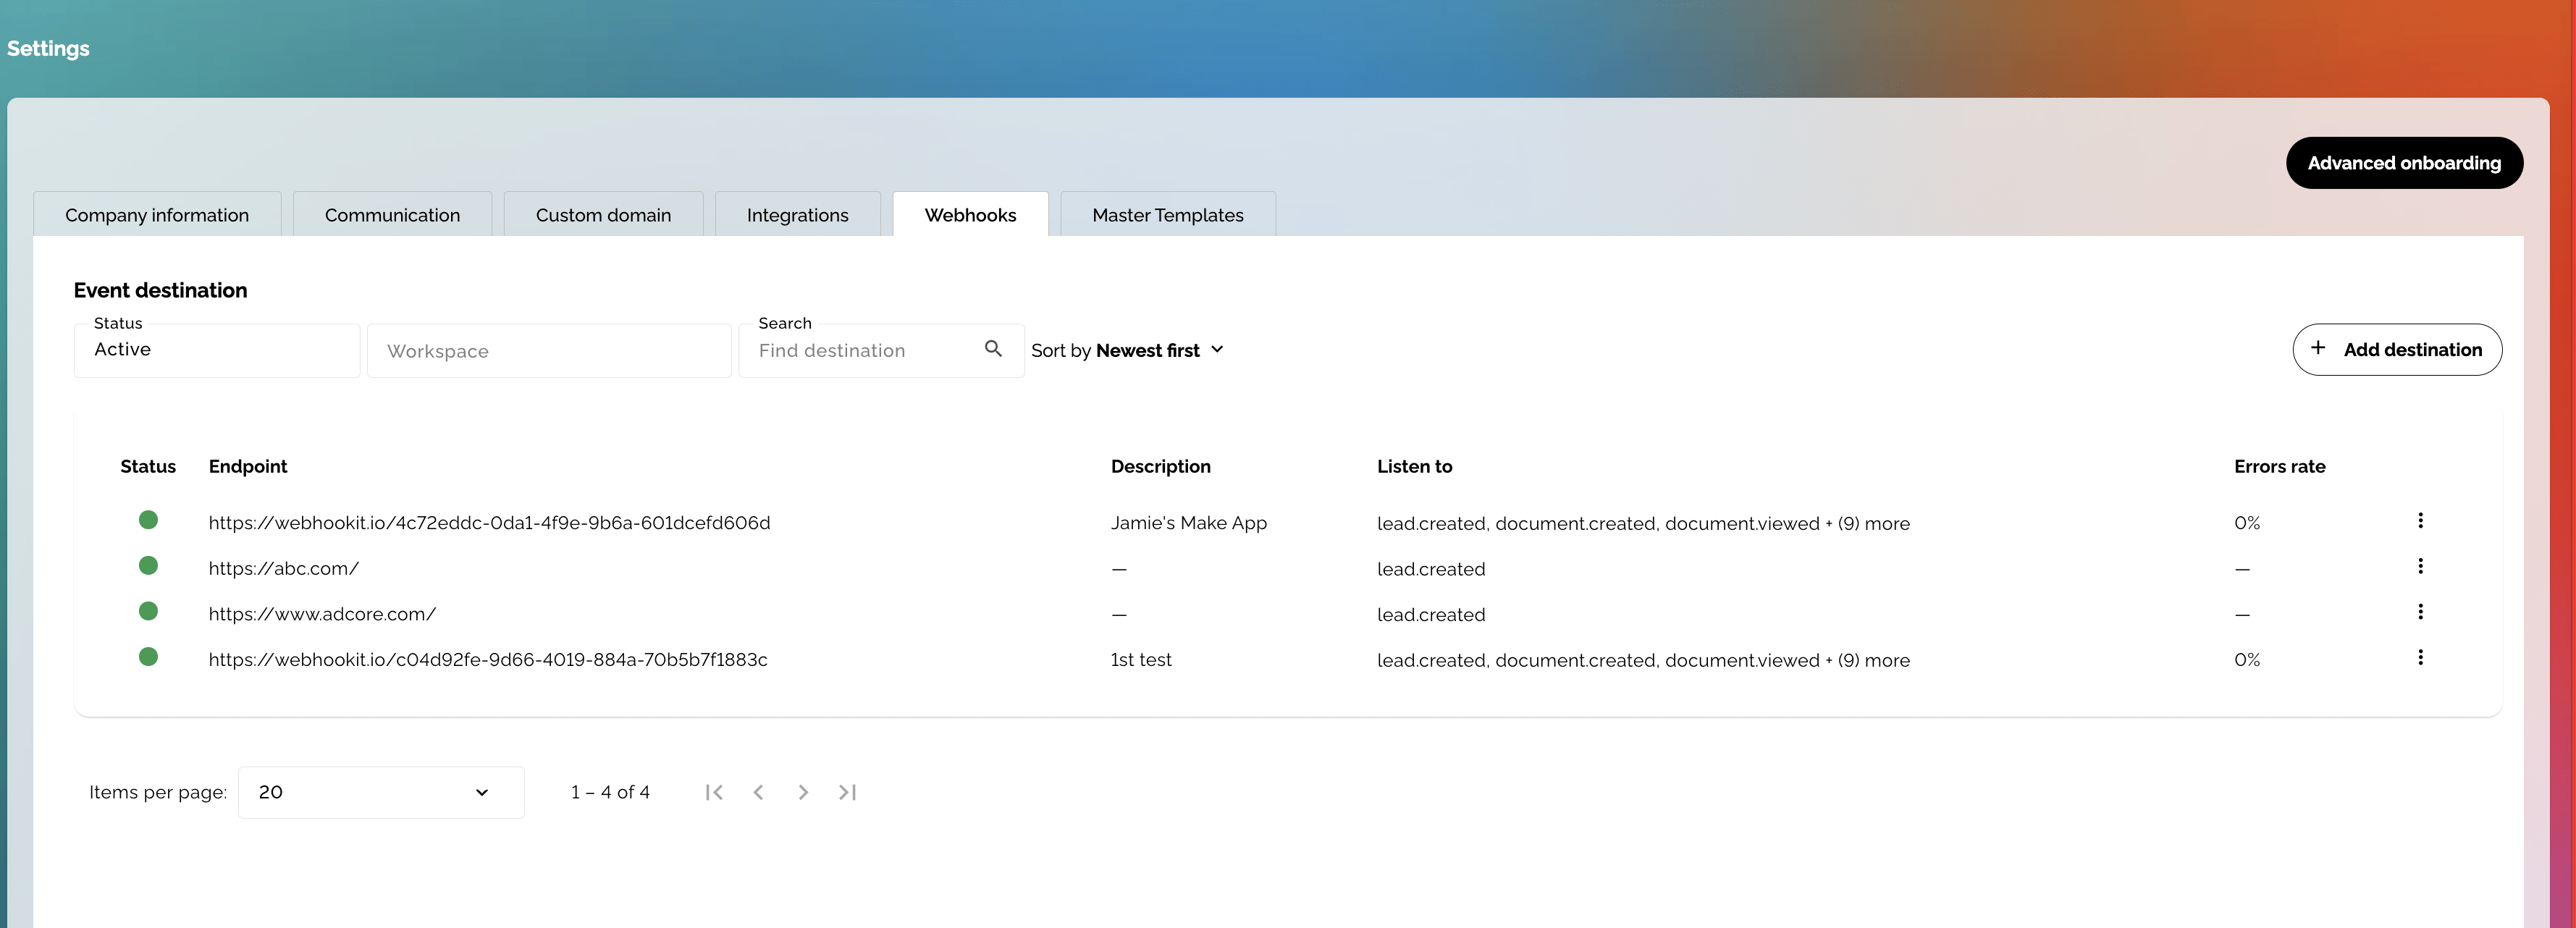Open the Workspace filter field
The width and height of the screenshot is (2576, 928).
548,351
